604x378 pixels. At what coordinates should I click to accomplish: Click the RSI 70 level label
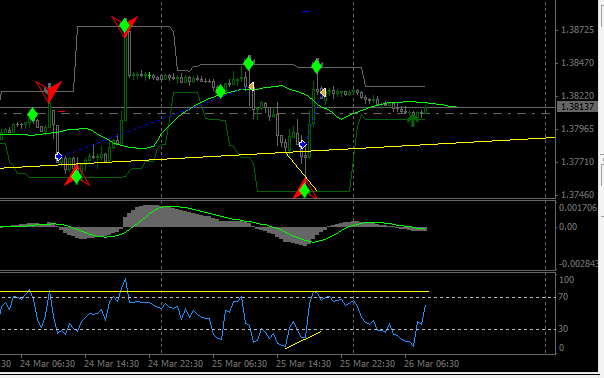(x=563, y=297)
